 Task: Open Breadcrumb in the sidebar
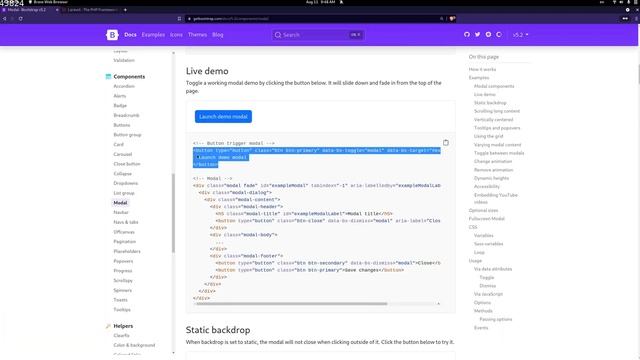point(127,116)
